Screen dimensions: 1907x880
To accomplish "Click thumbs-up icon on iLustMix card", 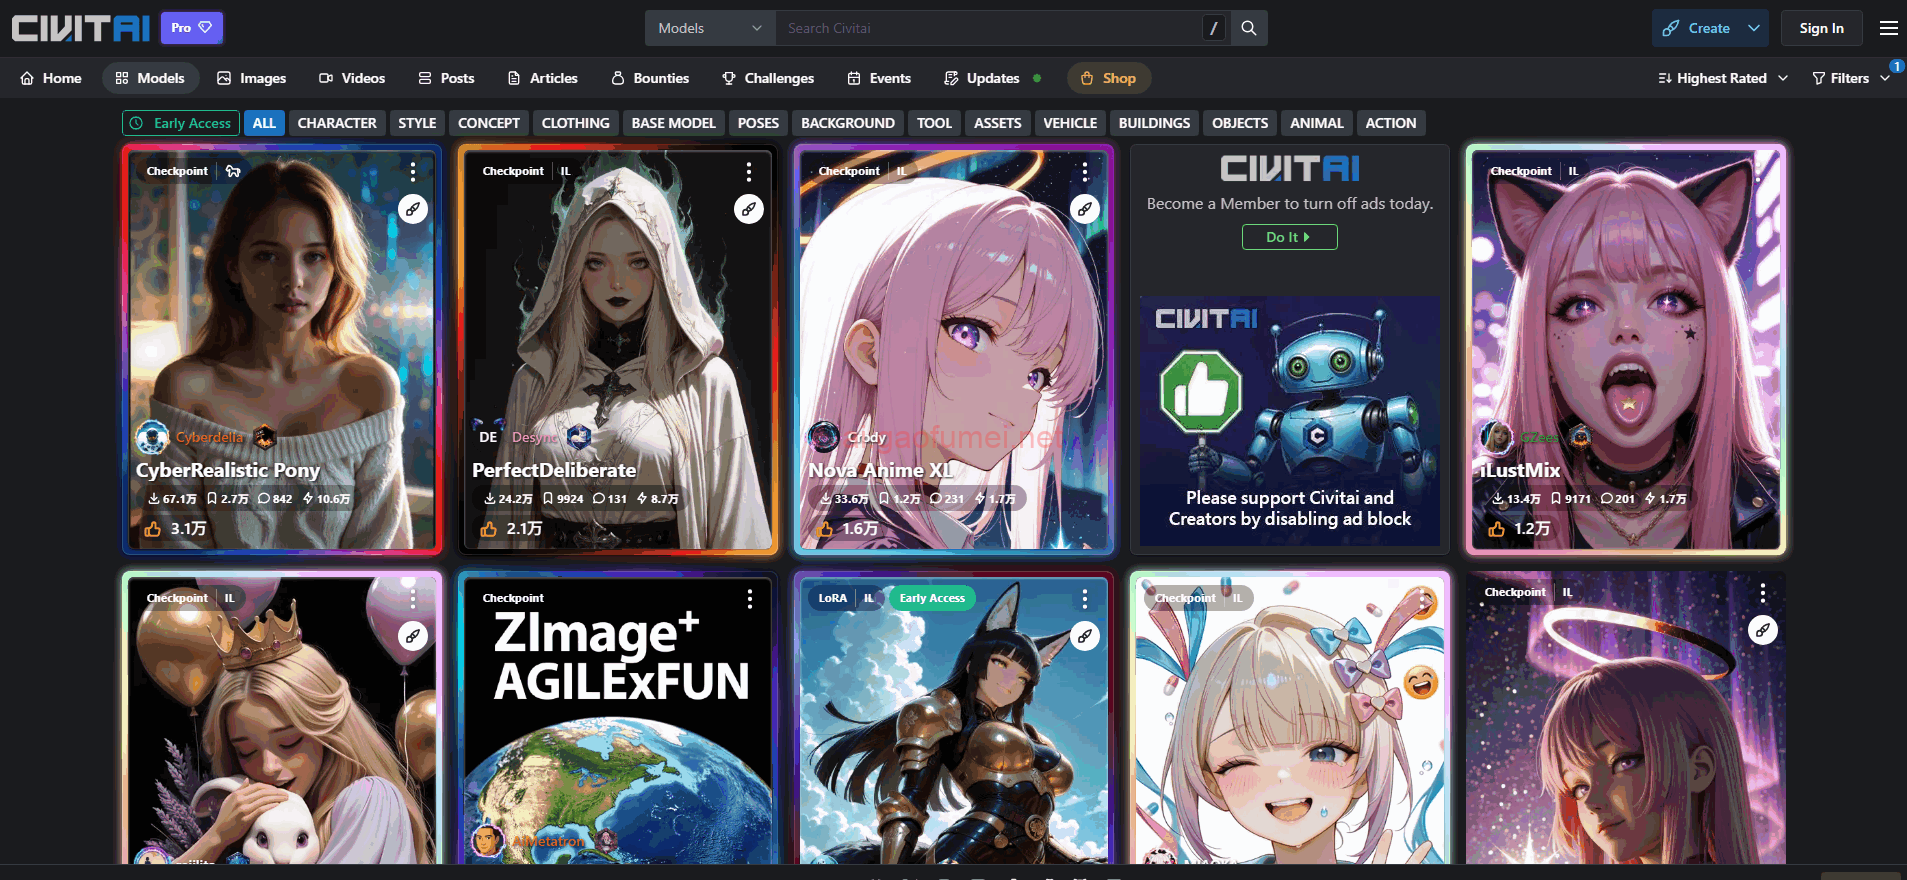I will tap(1497, 529).
